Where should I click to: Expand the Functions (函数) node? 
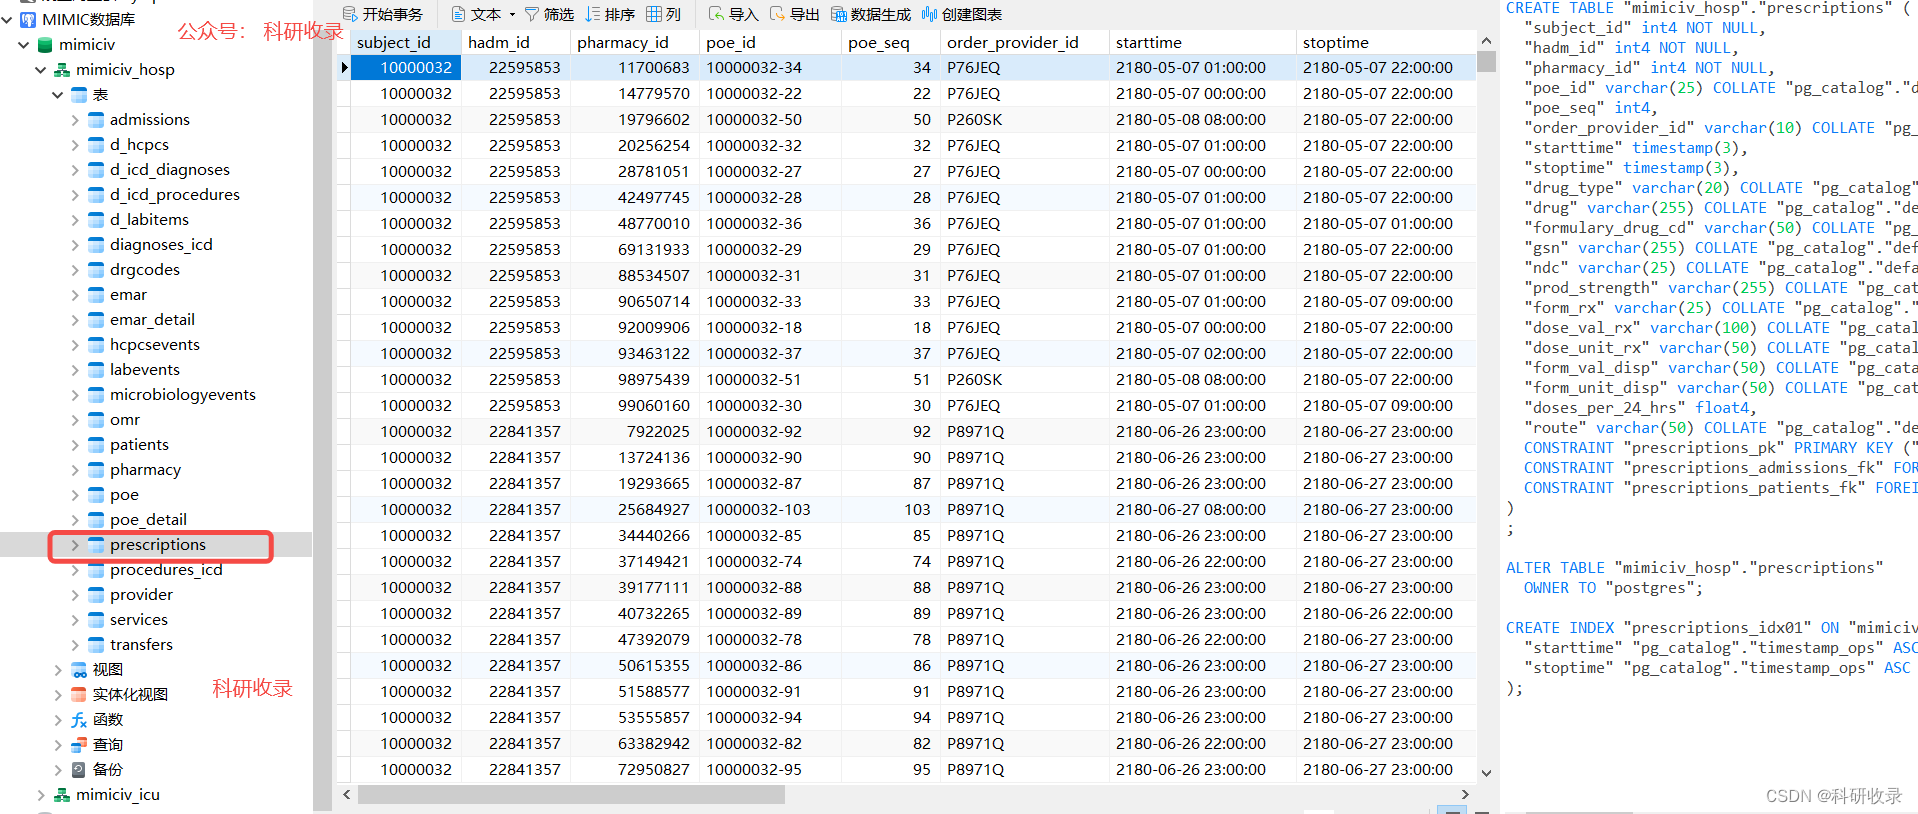click(58, 720)
